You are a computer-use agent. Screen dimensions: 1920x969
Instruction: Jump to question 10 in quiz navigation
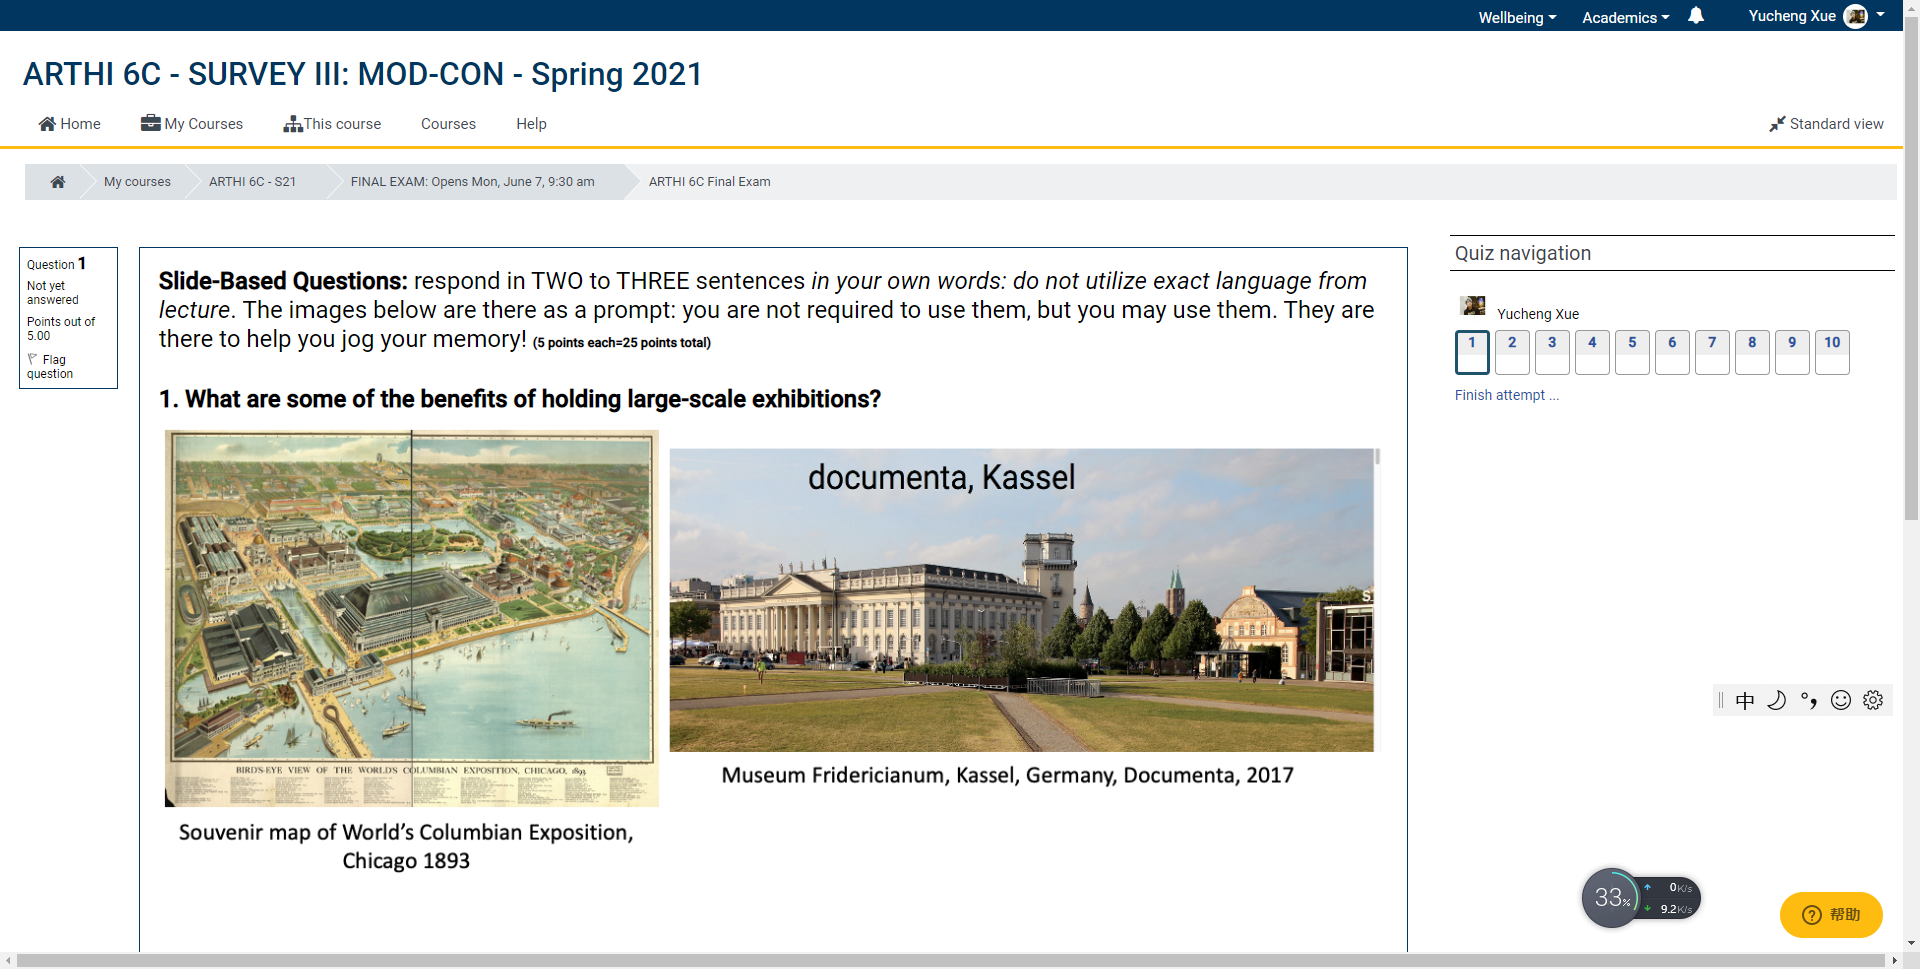click(x=1832, y=352)
